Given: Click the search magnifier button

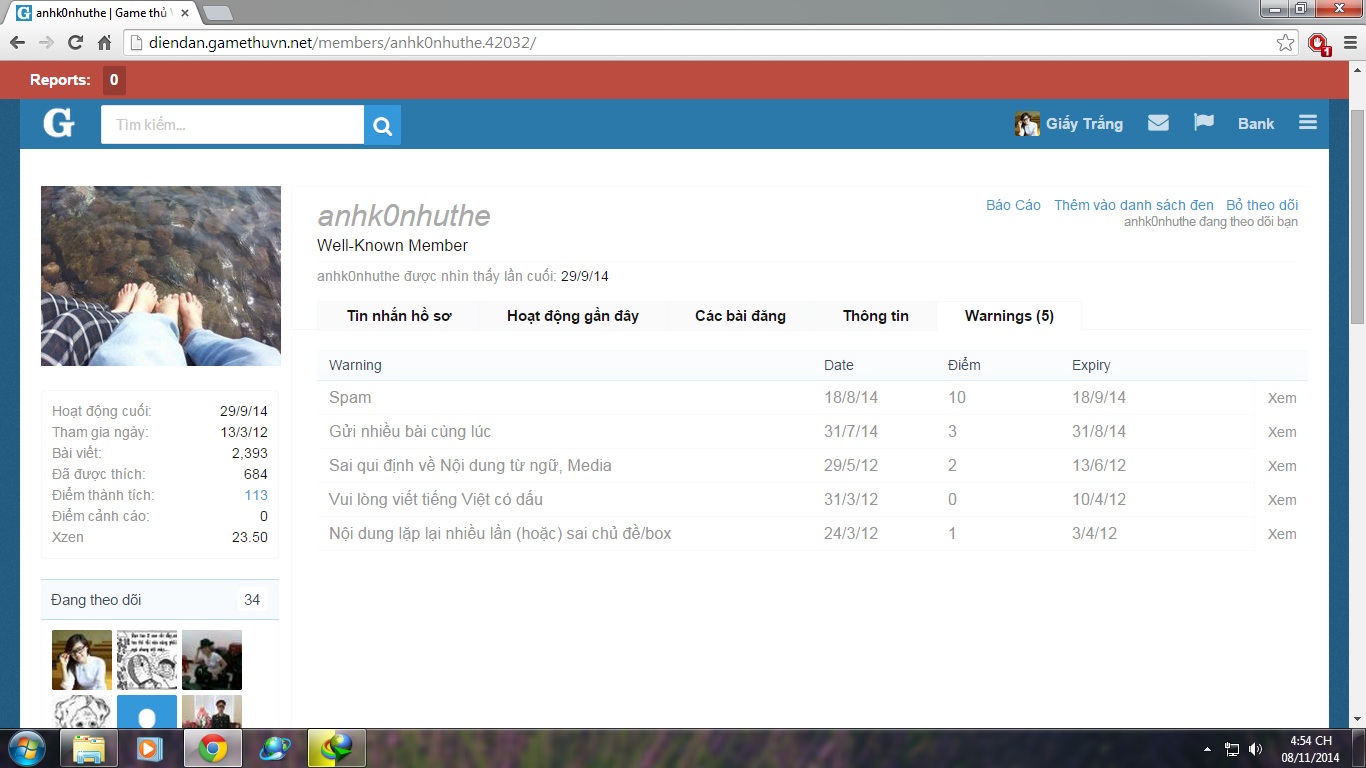Looking at the screenshot, I should pyautogui.click(x=382, y=125).
